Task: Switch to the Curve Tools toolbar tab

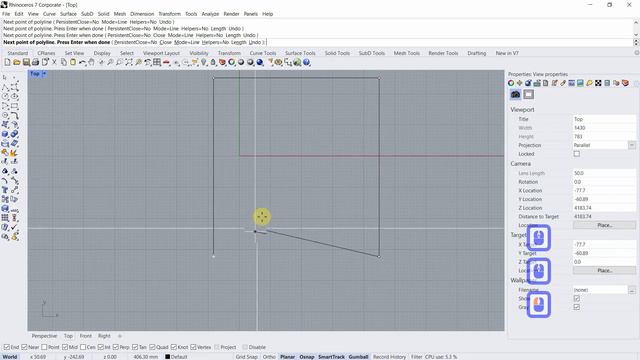Action: (x=263, y=53)
